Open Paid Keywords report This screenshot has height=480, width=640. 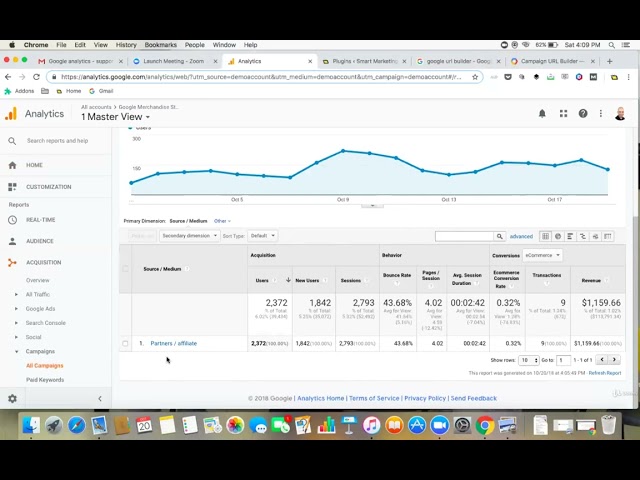pyautogui.click(x=45, y=380)
